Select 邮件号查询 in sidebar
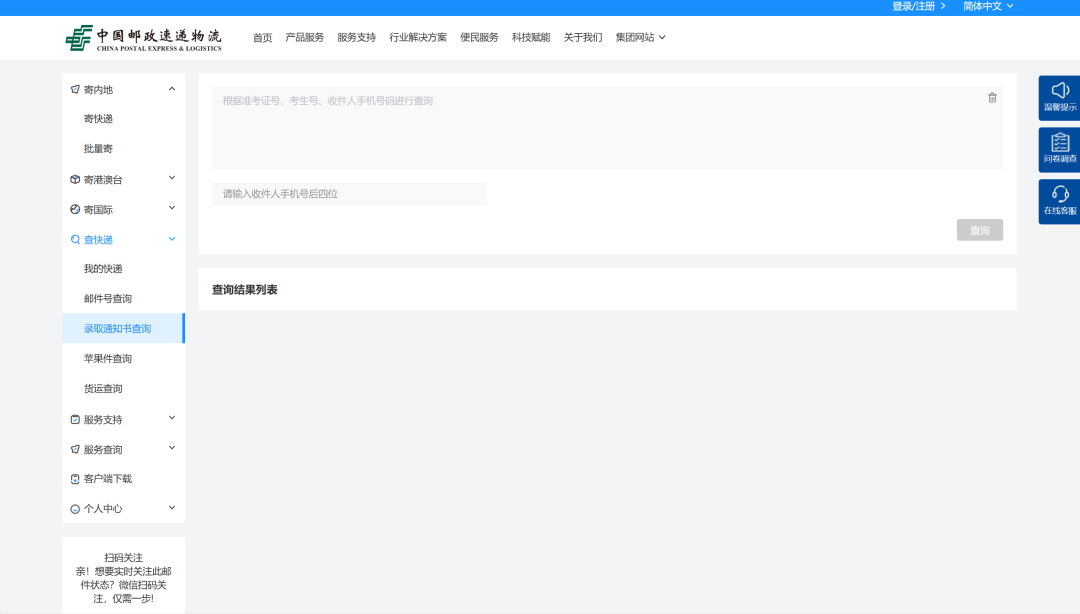This screenshot has width=1080, height=614. [x=108, y=298]
